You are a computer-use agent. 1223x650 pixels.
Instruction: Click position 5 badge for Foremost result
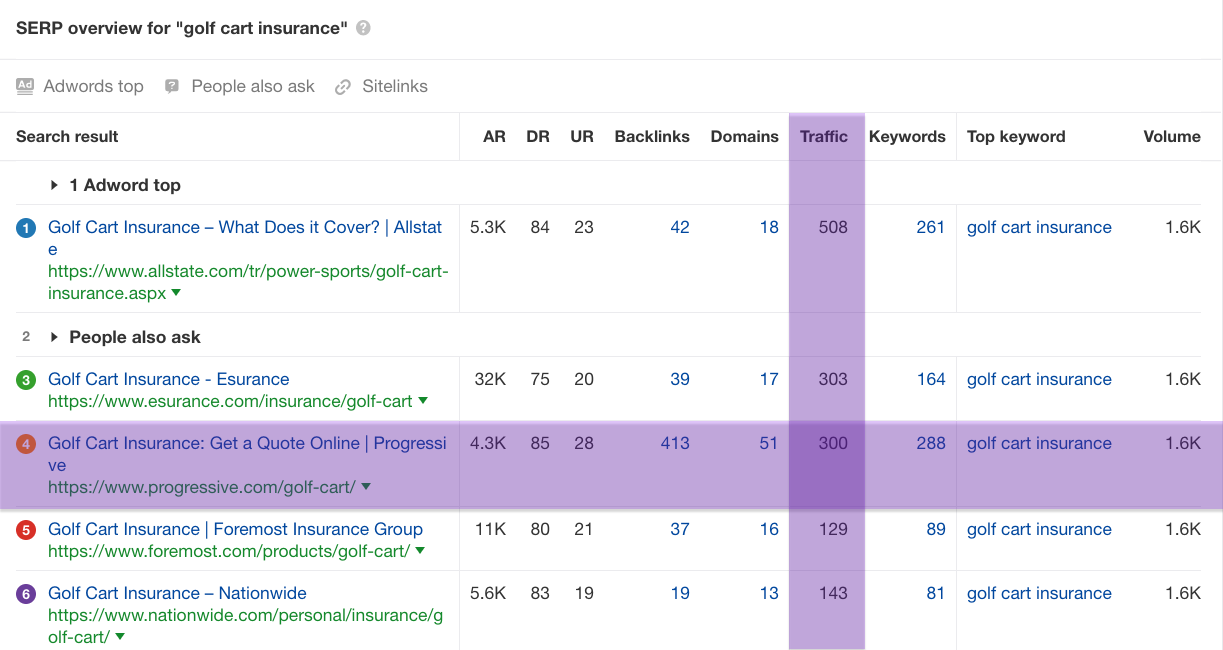click(26, 530)
